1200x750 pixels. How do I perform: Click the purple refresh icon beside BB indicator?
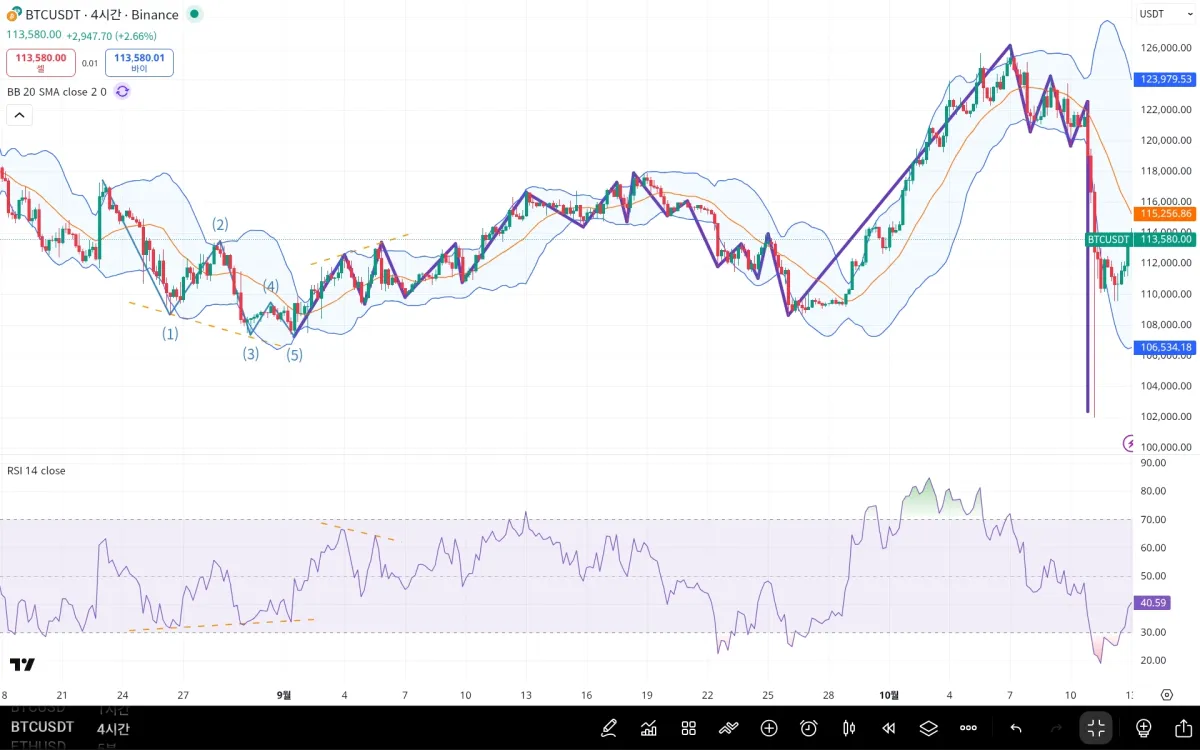(122, 91)
